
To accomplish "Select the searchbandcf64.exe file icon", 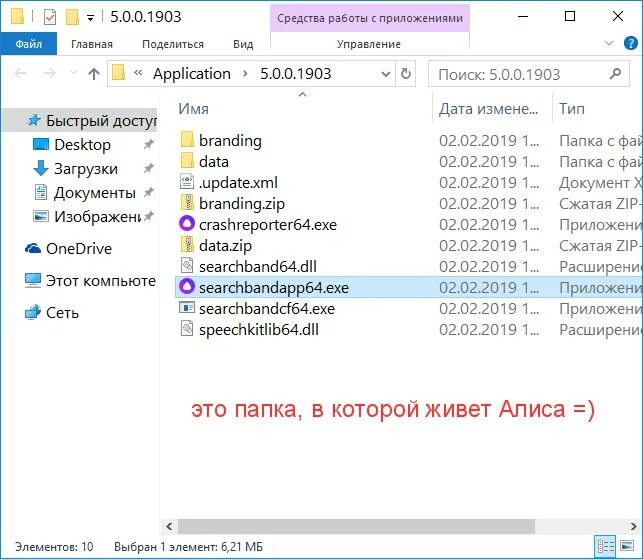I will click(x=187, y=308).
